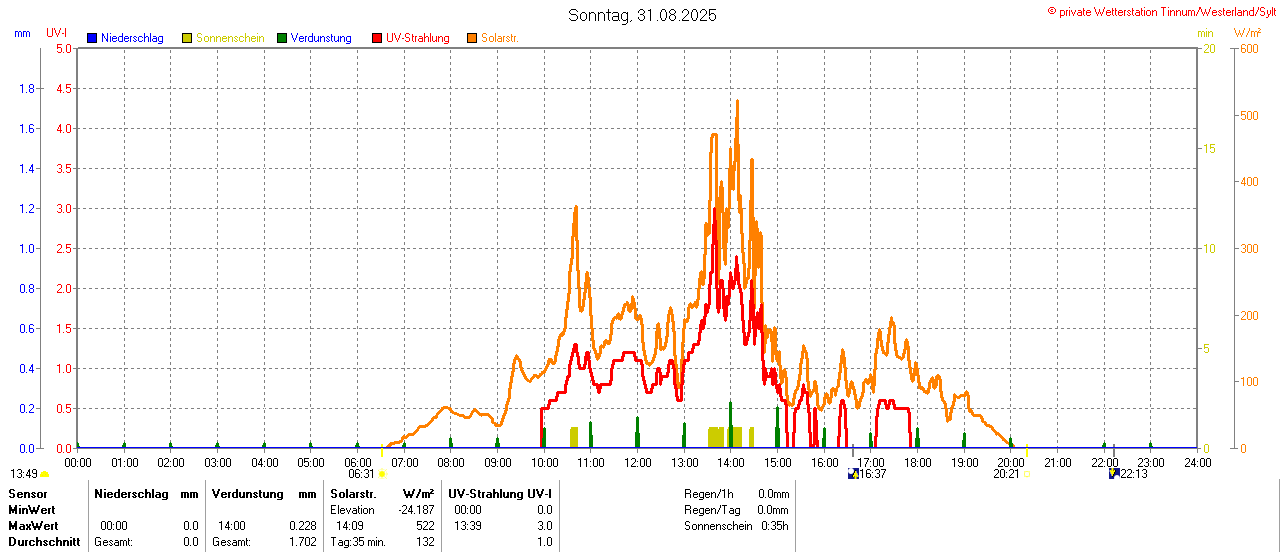
Task: Click the UV max time 13:39
Action: [x=468, y=526]
